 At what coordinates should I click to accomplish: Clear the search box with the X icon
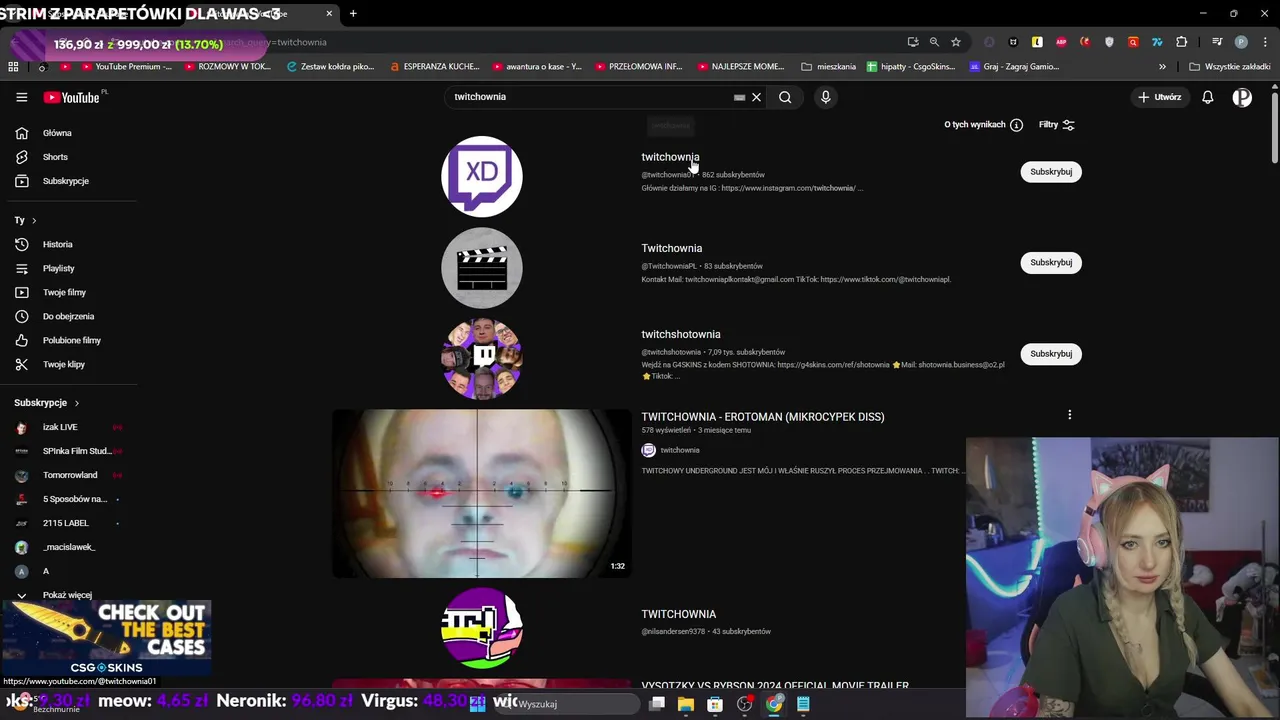click(x=756, y=97)
